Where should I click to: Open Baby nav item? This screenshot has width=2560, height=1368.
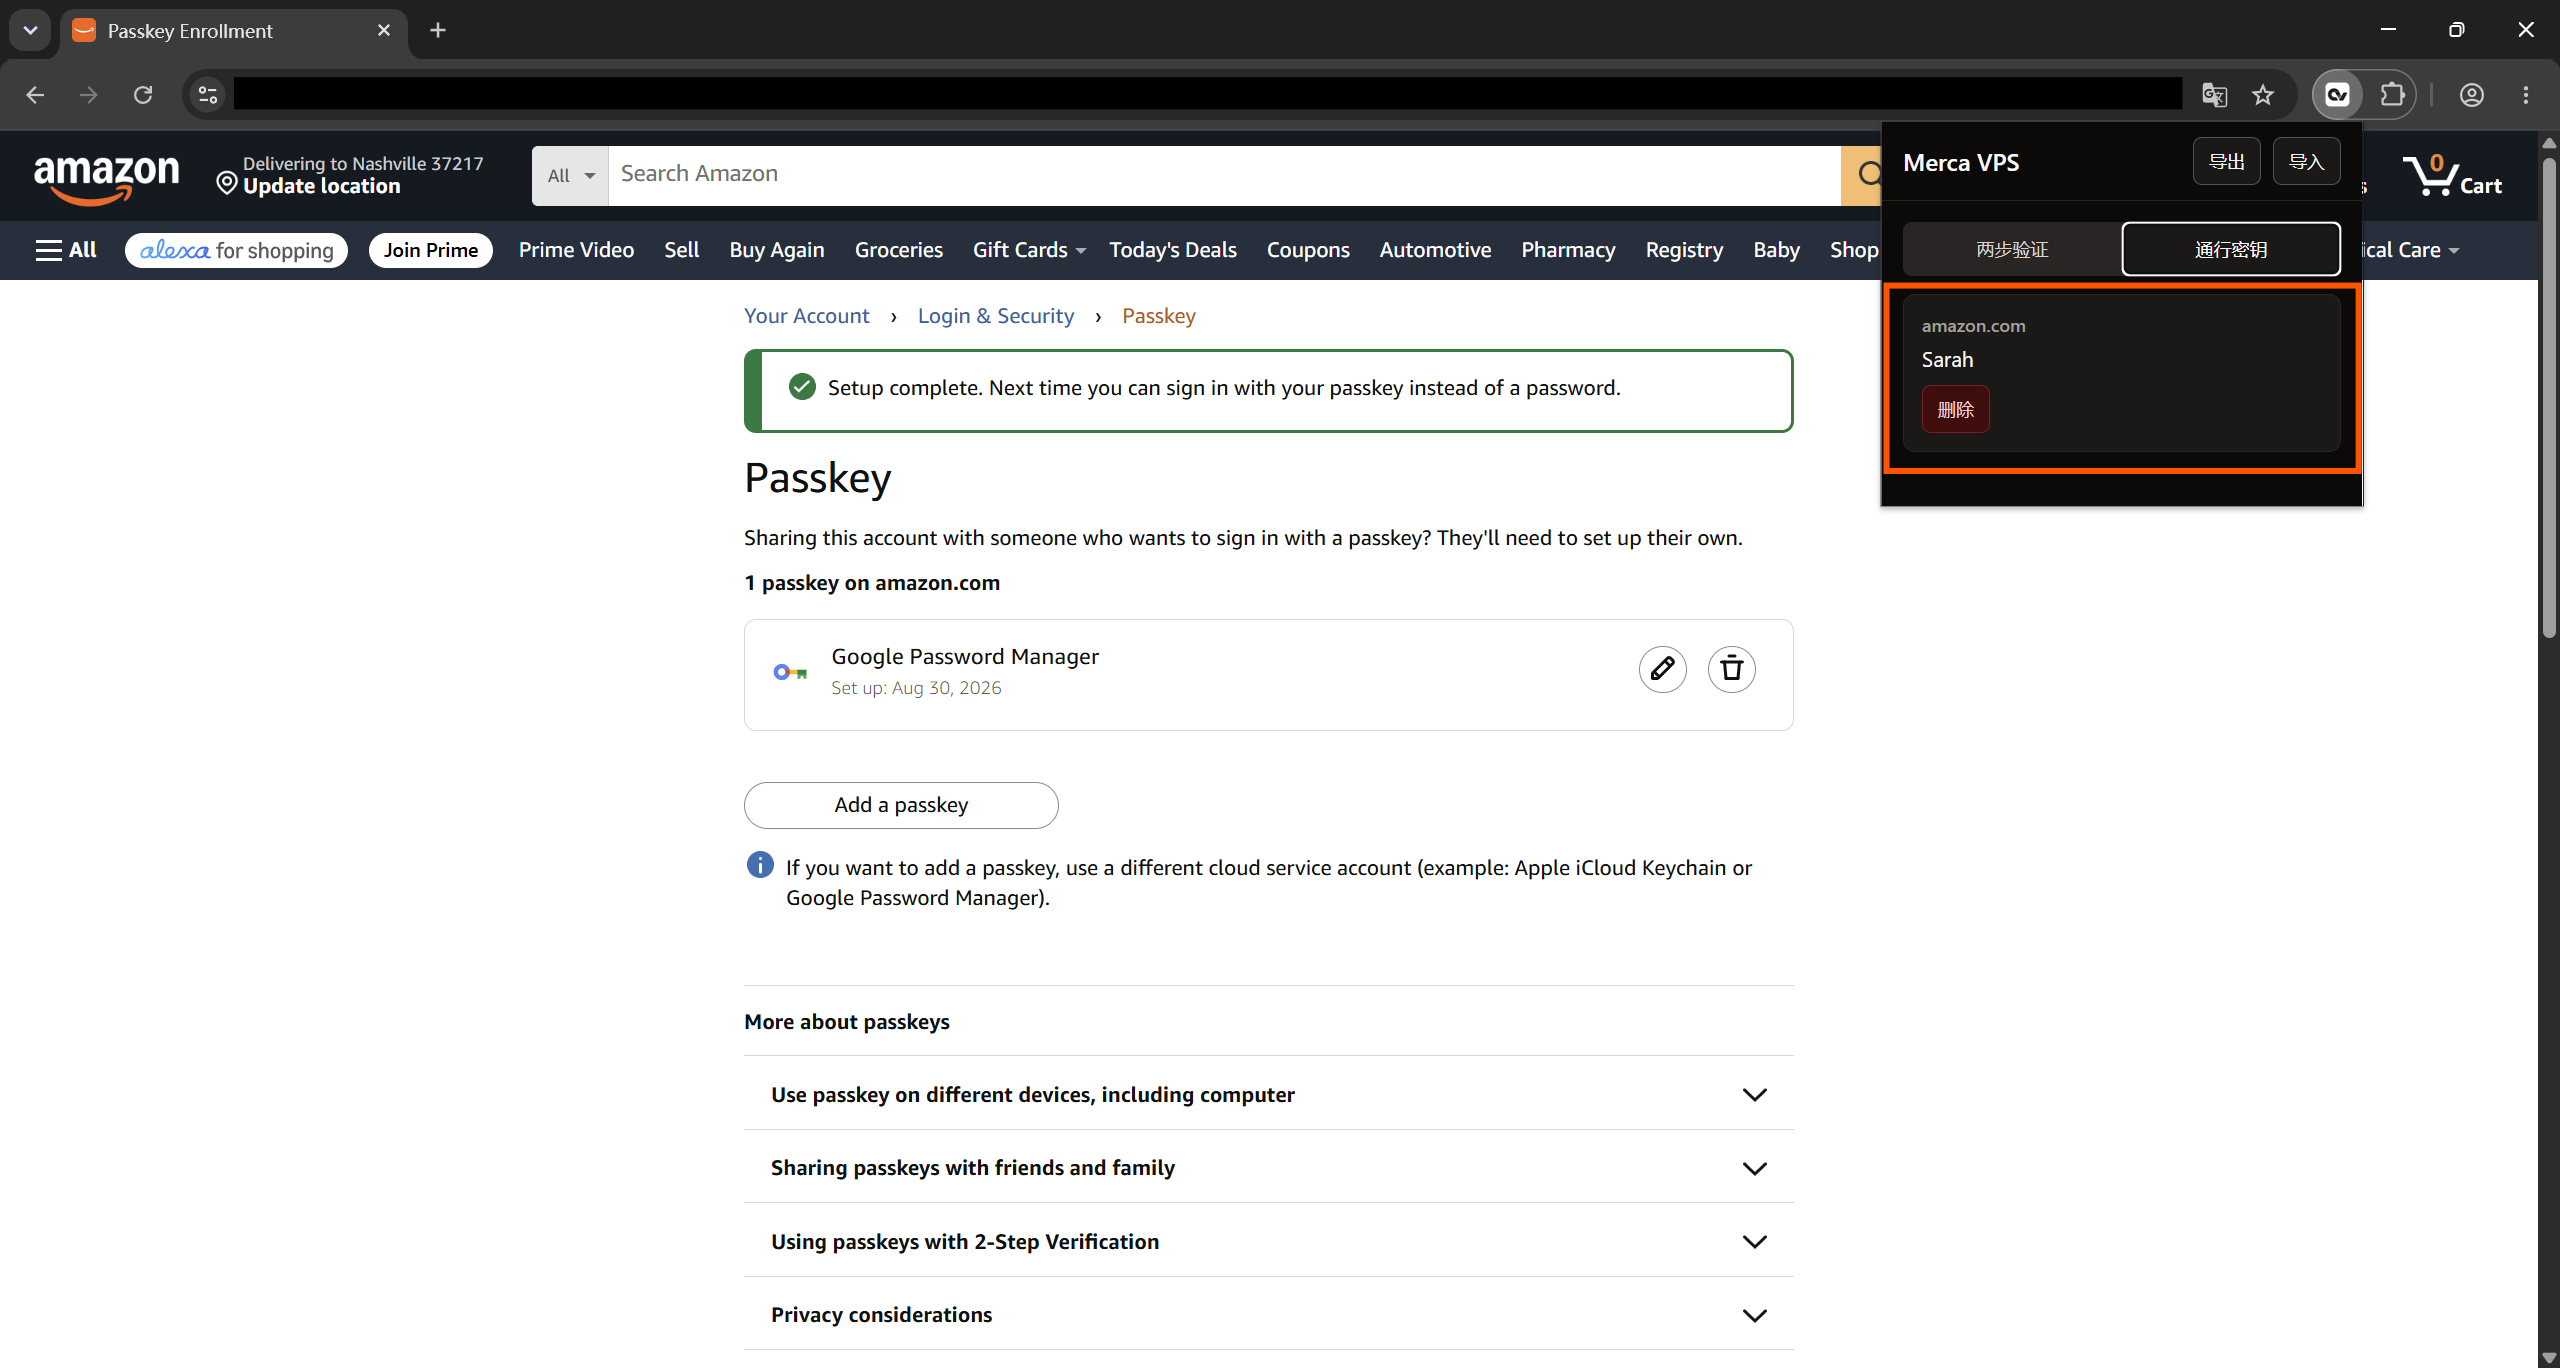coord(1776,250)
